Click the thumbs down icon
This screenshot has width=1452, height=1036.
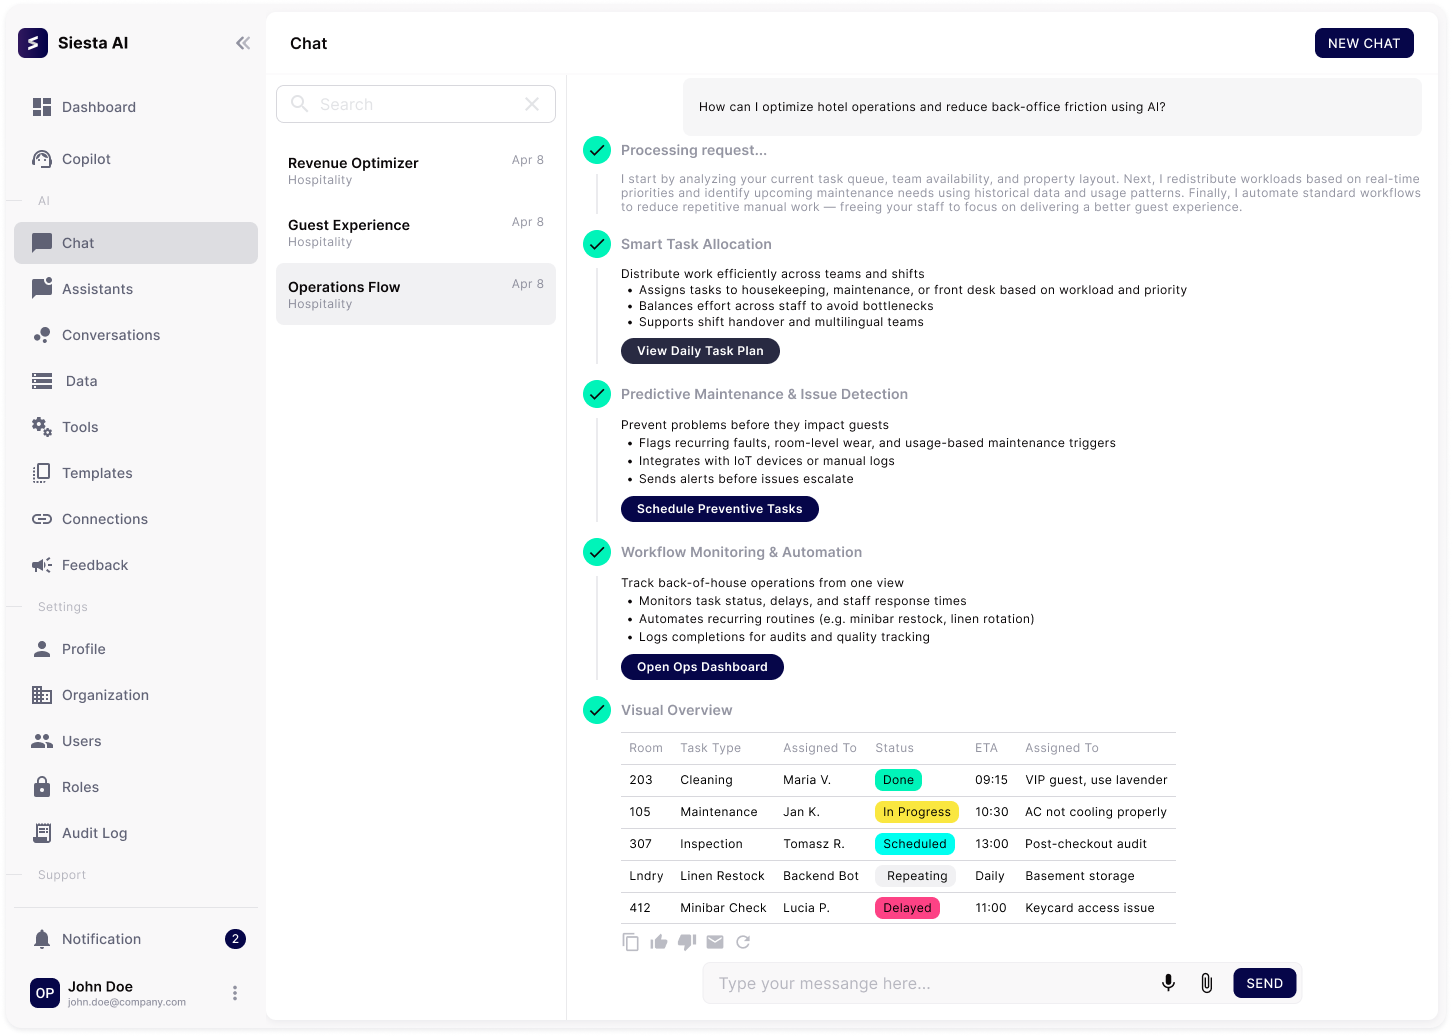[687, 942]
